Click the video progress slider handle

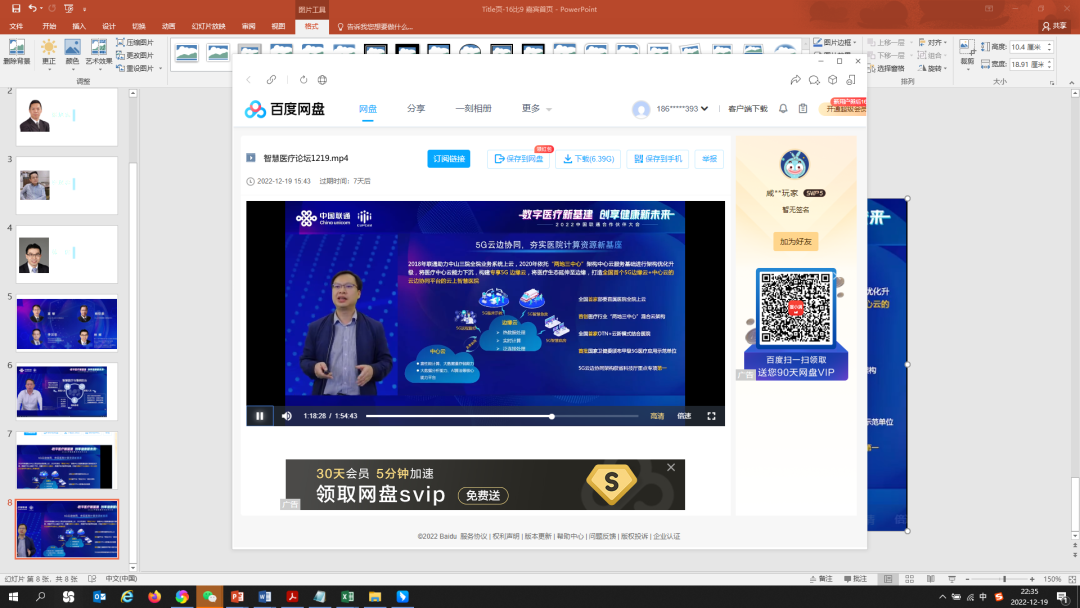pyautogui.click(x=552, y=416)
